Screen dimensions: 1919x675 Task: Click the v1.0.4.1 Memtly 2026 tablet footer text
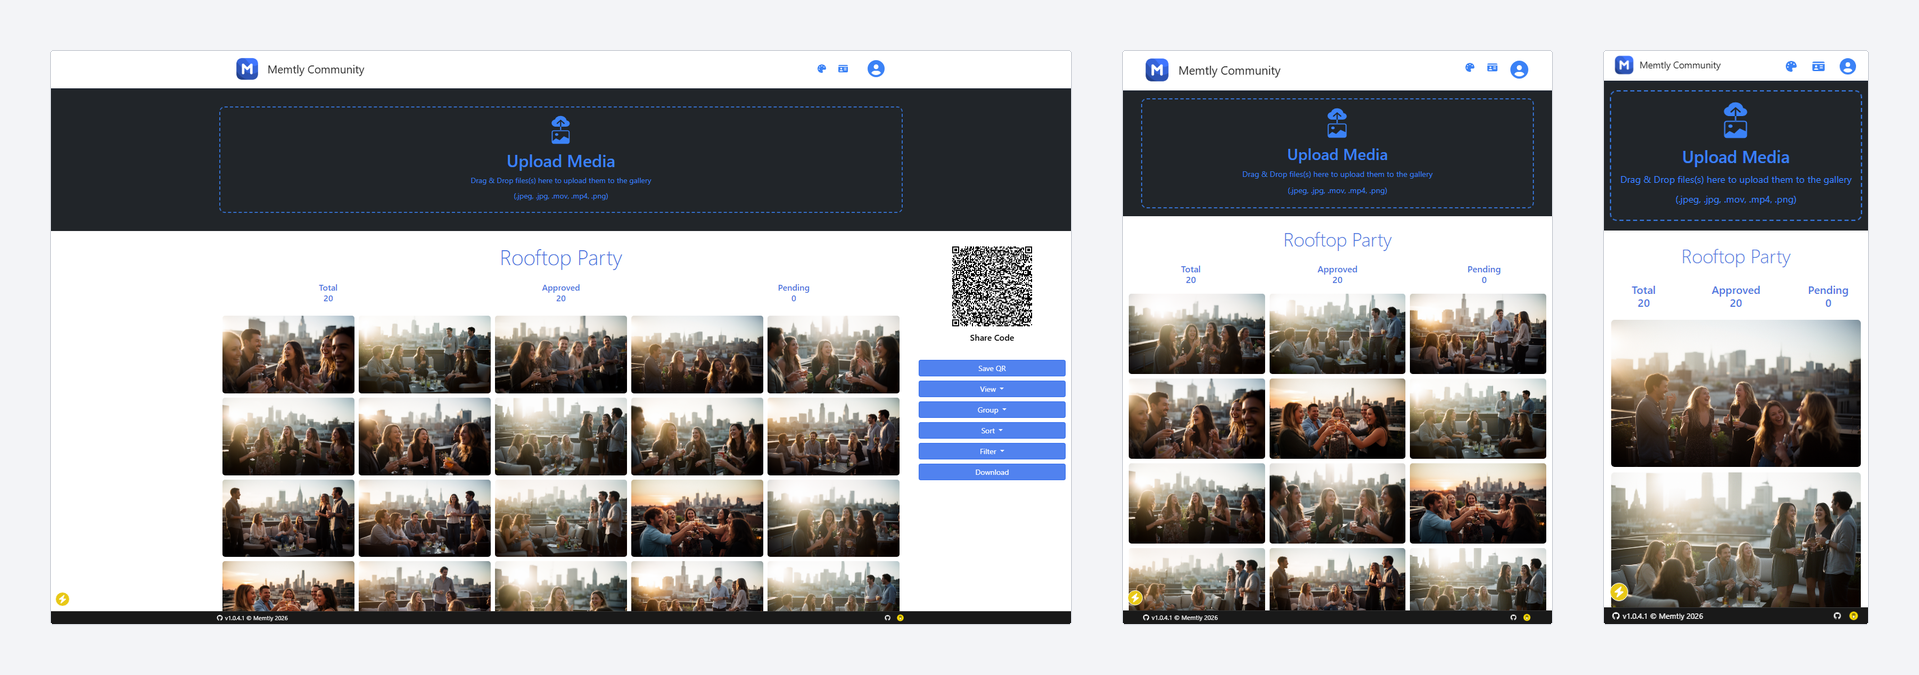(1185, 618)
